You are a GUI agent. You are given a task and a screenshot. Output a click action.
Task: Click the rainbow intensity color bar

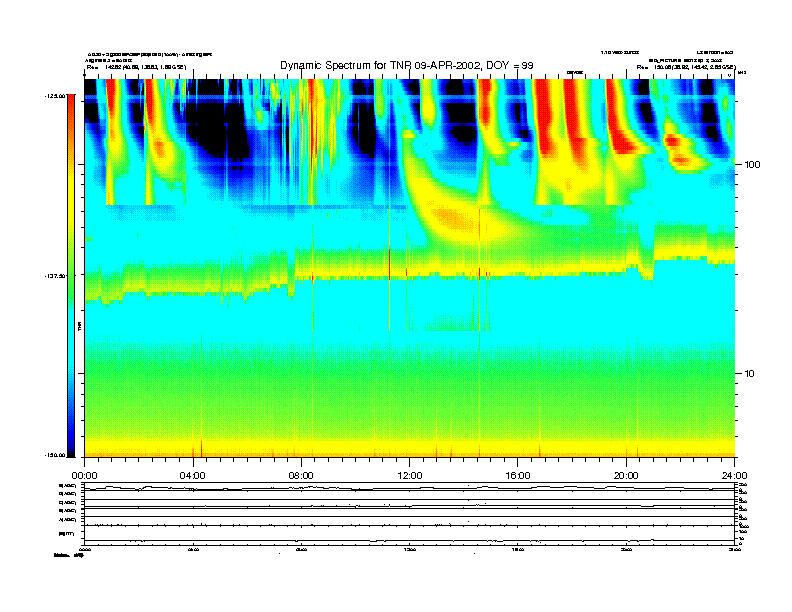(x=71, y=275)
